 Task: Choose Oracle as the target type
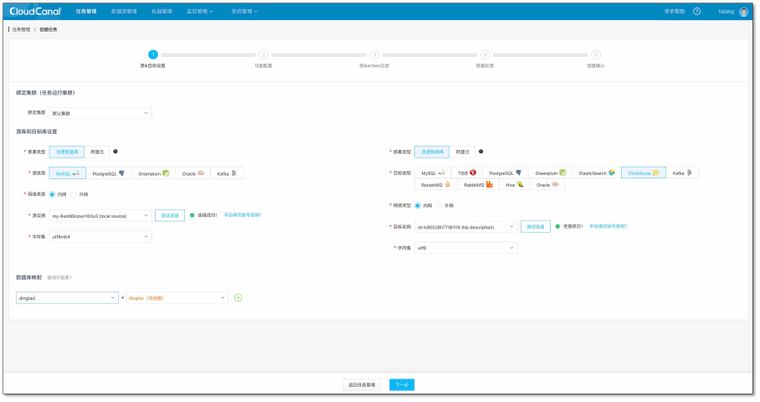pyautogui.click(x=547, y=185)
